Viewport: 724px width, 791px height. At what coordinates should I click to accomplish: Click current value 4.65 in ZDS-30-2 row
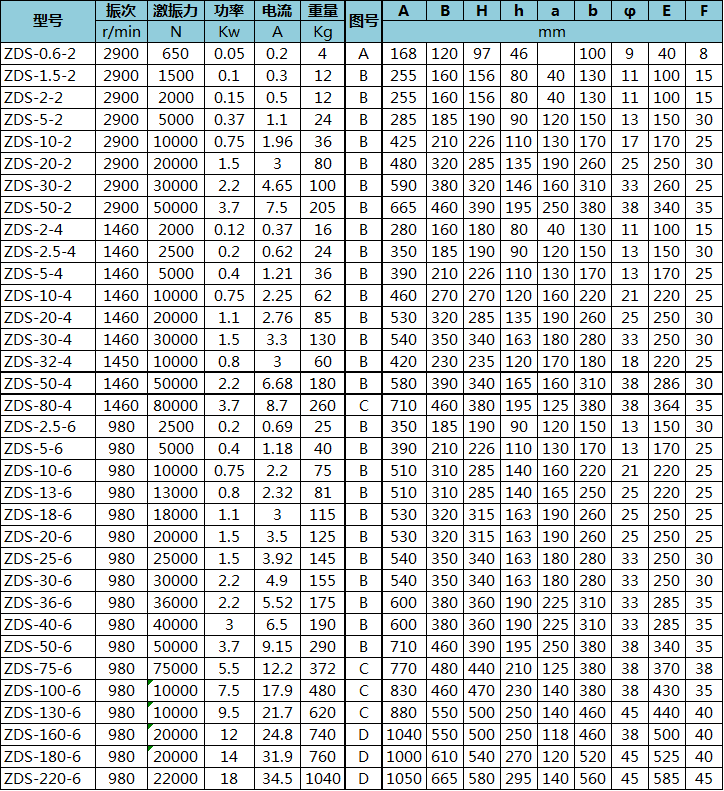277,186
